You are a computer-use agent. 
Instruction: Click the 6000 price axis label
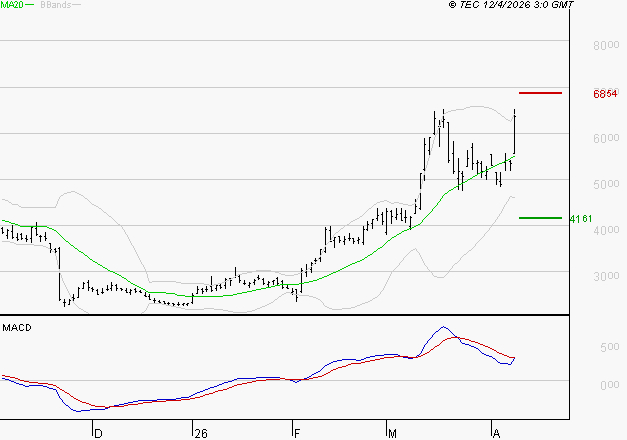pos(606,138)
